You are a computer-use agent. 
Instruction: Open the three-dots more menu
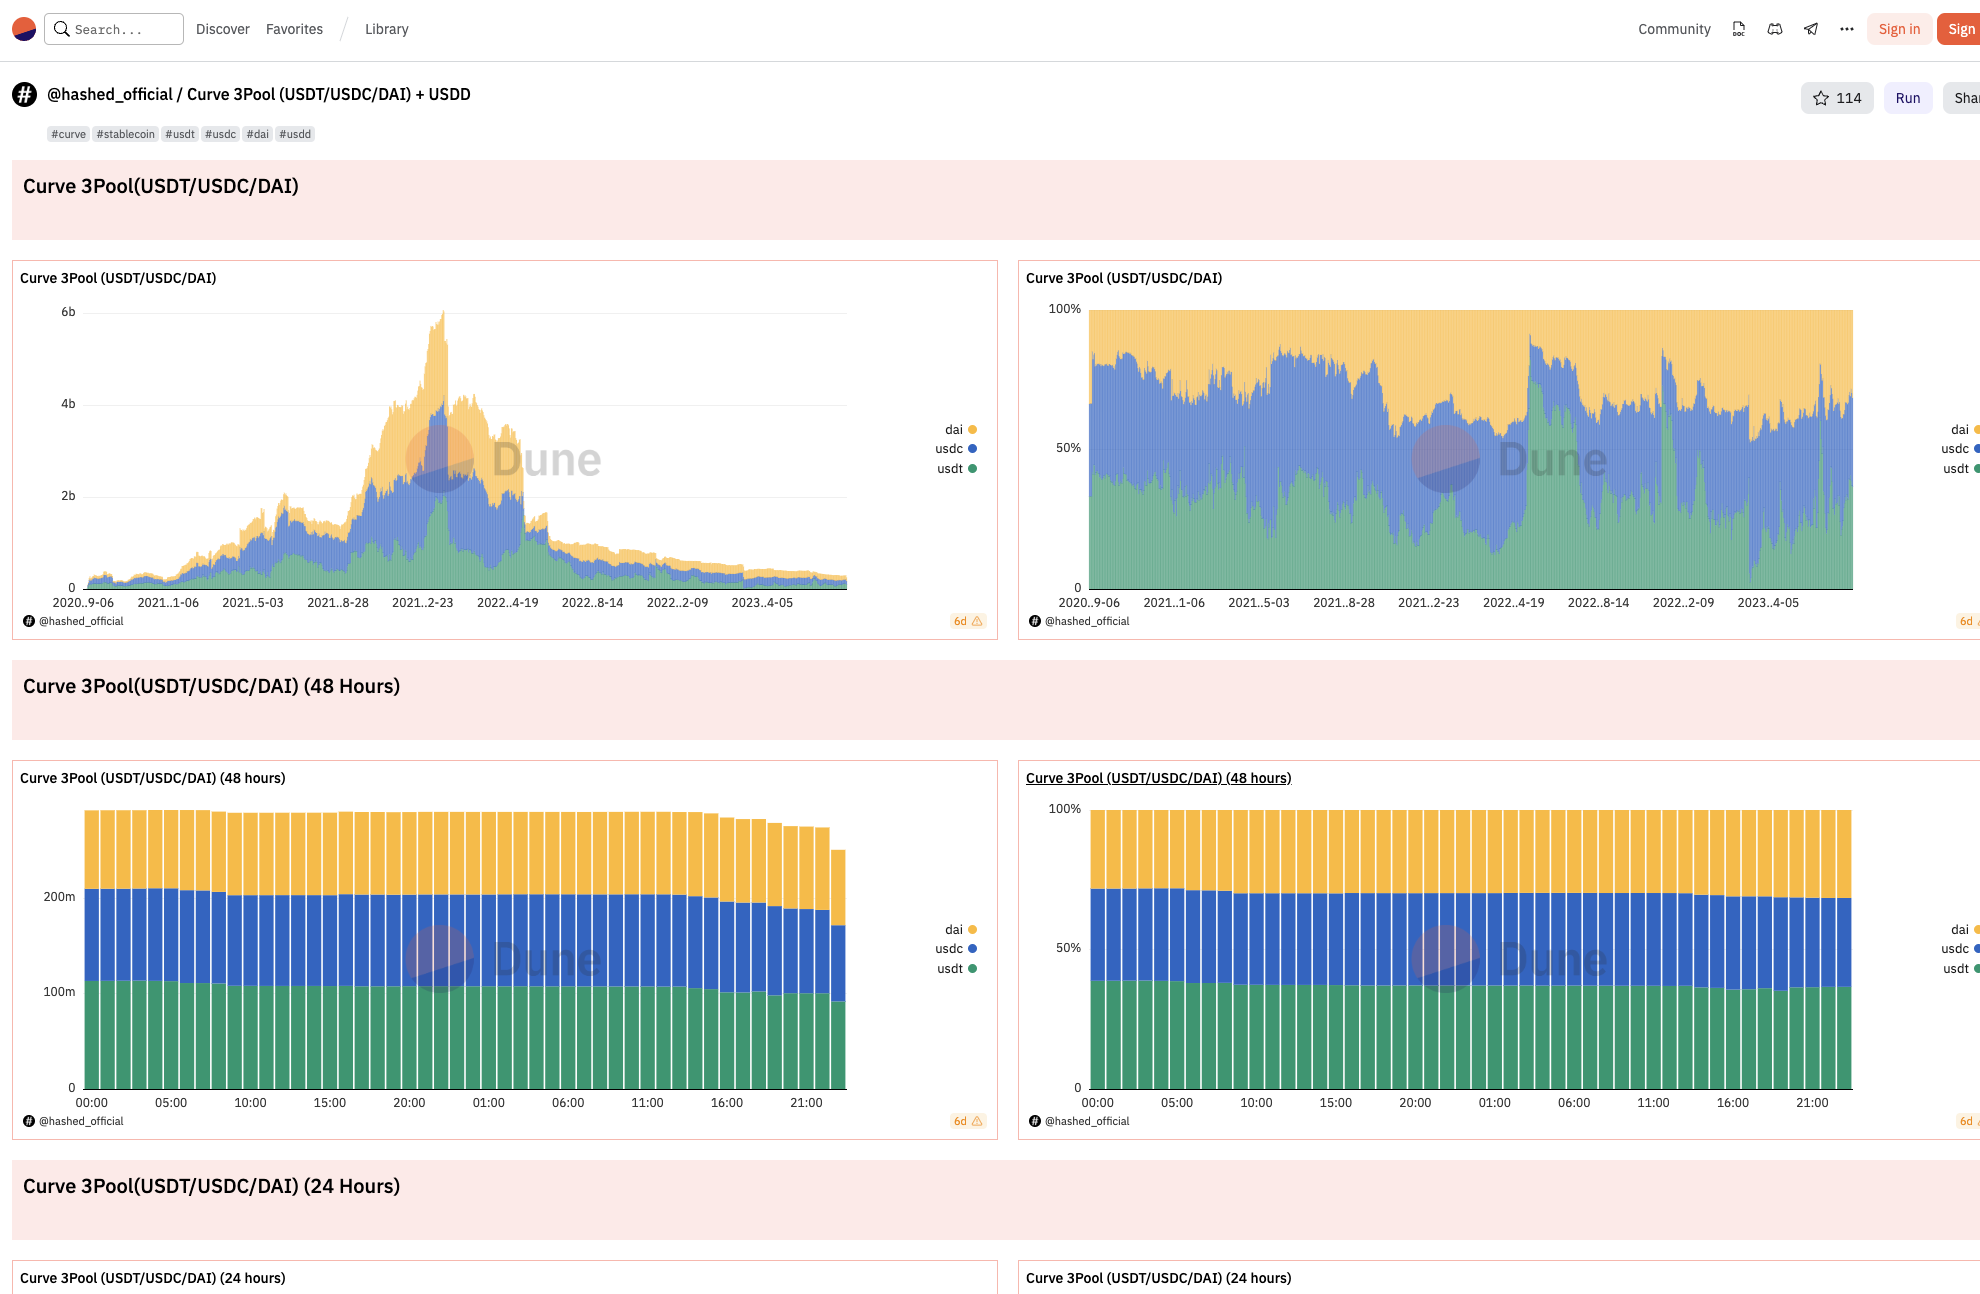point(1847,29)
